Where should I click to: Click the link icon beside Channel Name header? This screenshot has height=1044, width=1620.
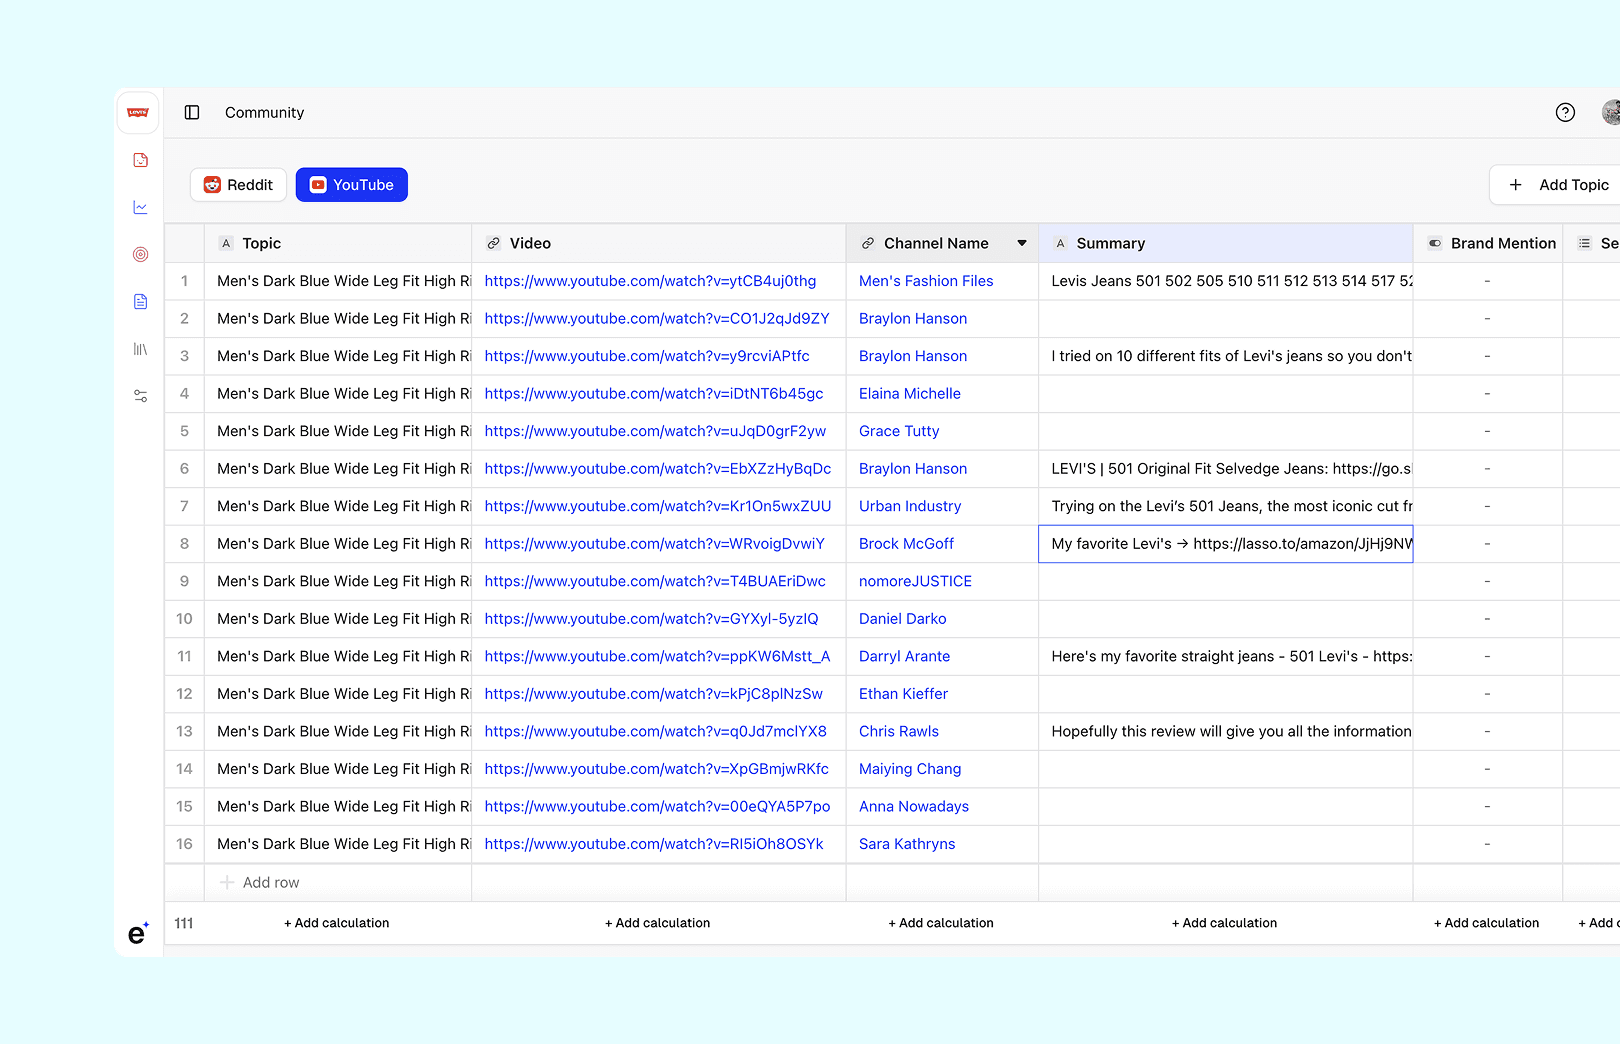(x=868, y=243)
